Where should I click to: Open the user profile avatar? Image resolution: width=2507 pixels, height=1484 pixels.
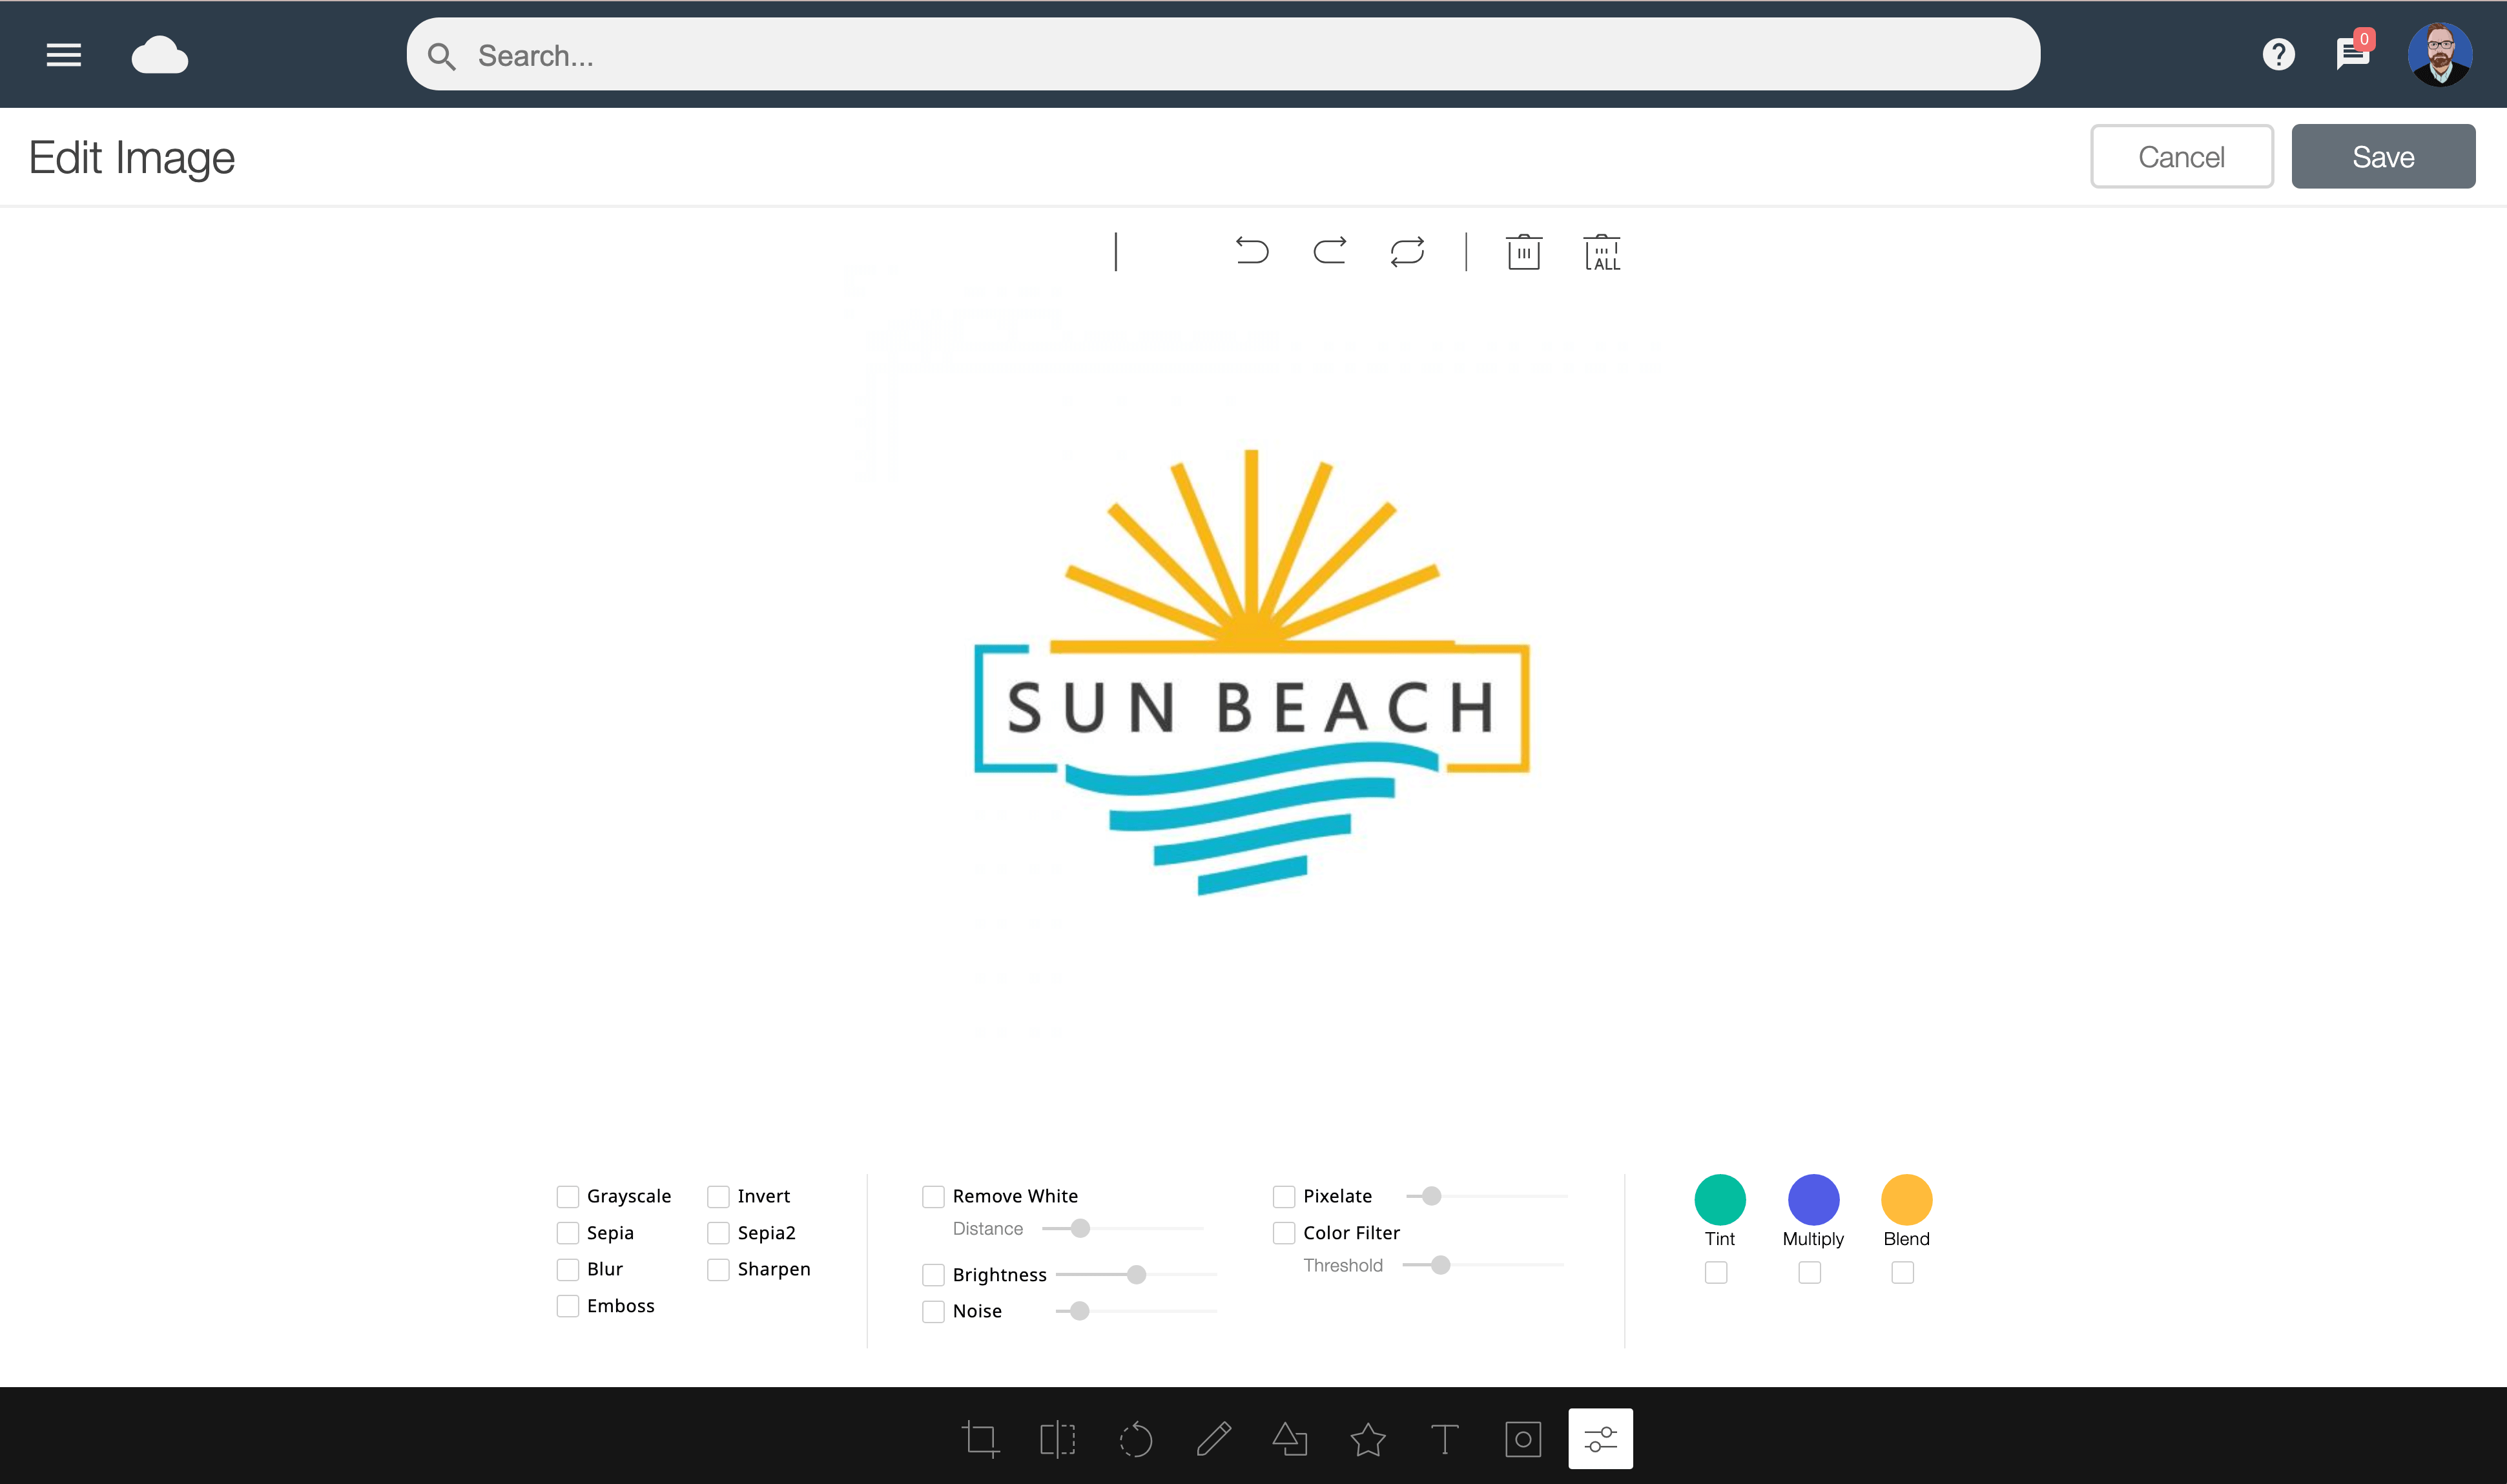pyautogui.click(x=2440, y=54)
